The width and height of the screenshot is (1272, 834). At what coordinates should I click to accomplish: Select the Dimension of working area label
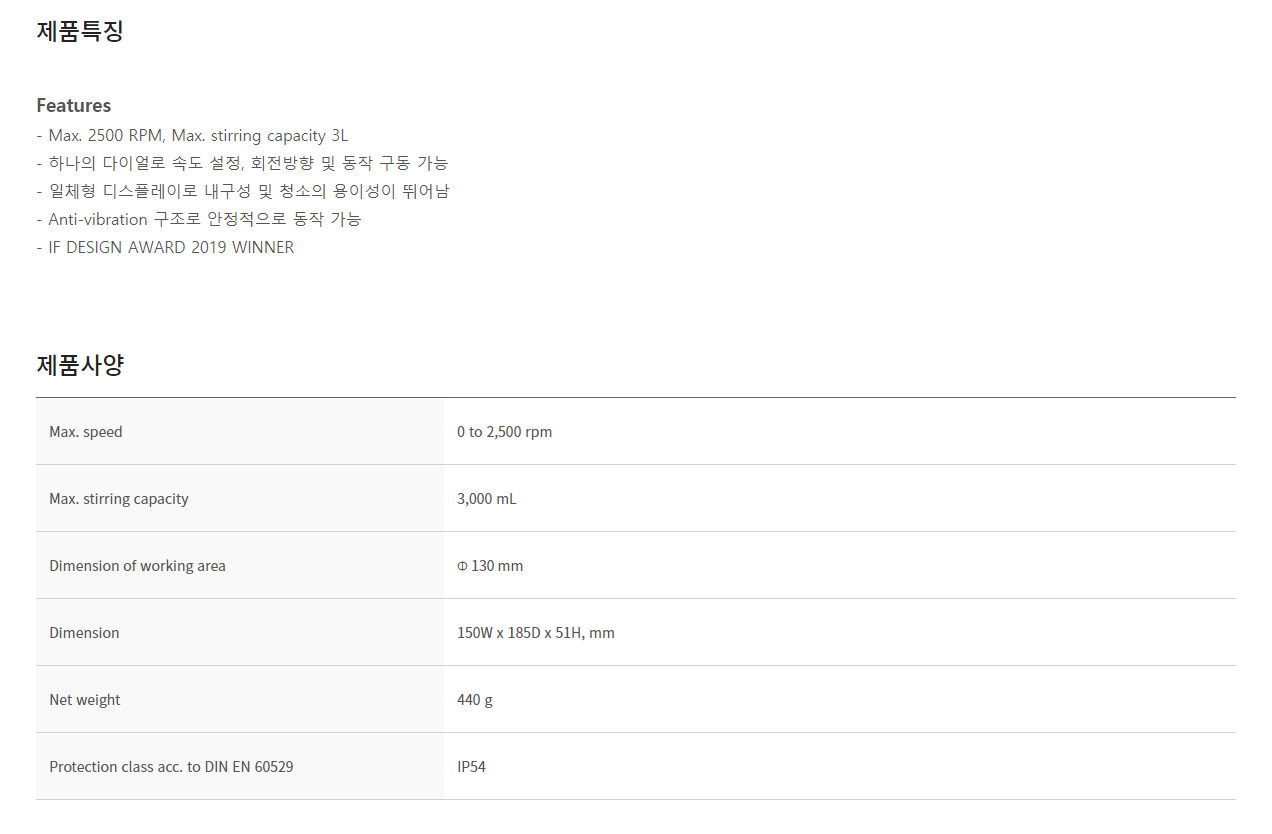pos(137,566)
